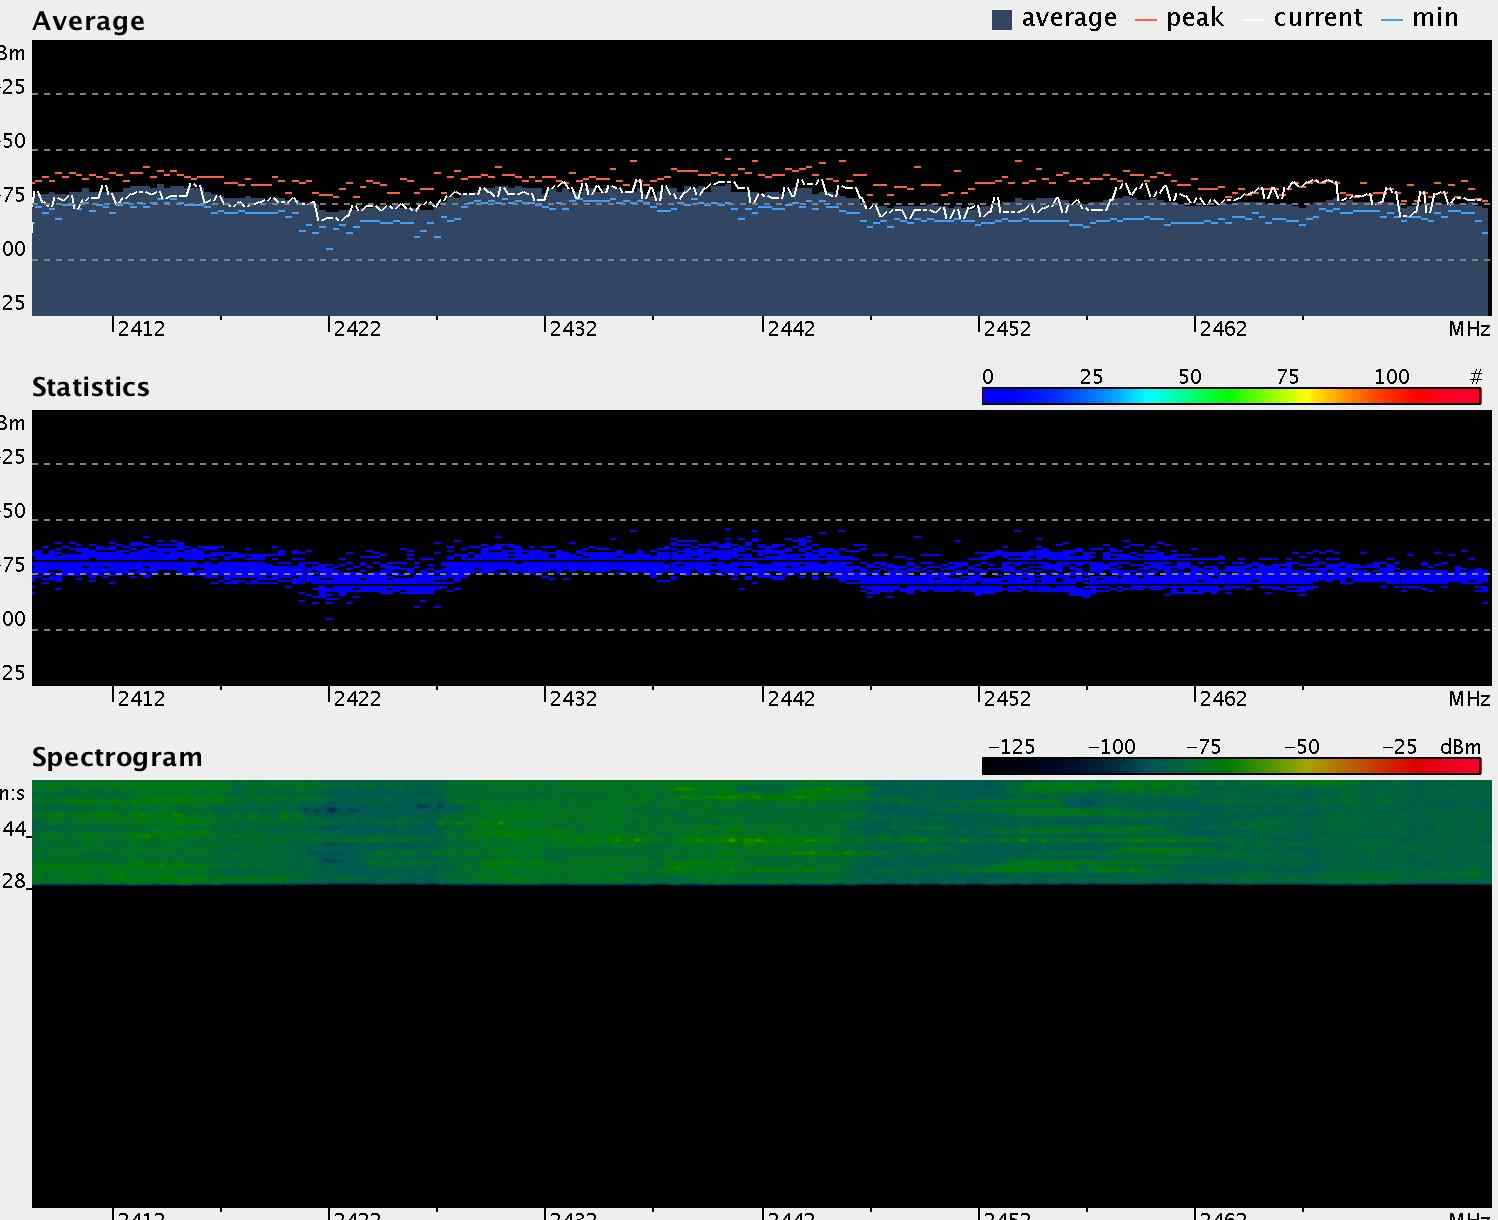The width and height of the screenshot is (1498, 1220).
Task: Click the Statistics panel title
Action: pyautogui.click(x=91, y=387)
